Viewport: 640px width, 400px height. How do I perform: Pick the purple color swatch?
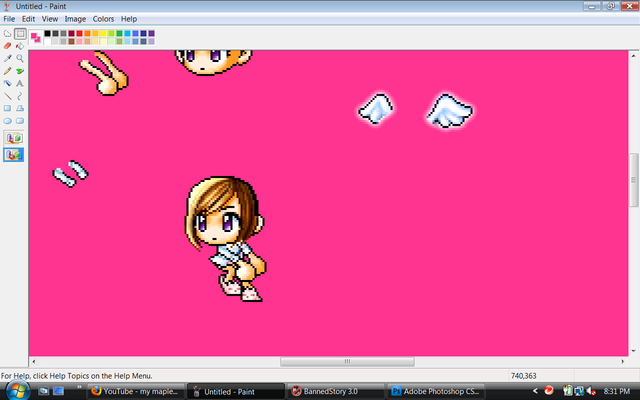coord(151,33)
